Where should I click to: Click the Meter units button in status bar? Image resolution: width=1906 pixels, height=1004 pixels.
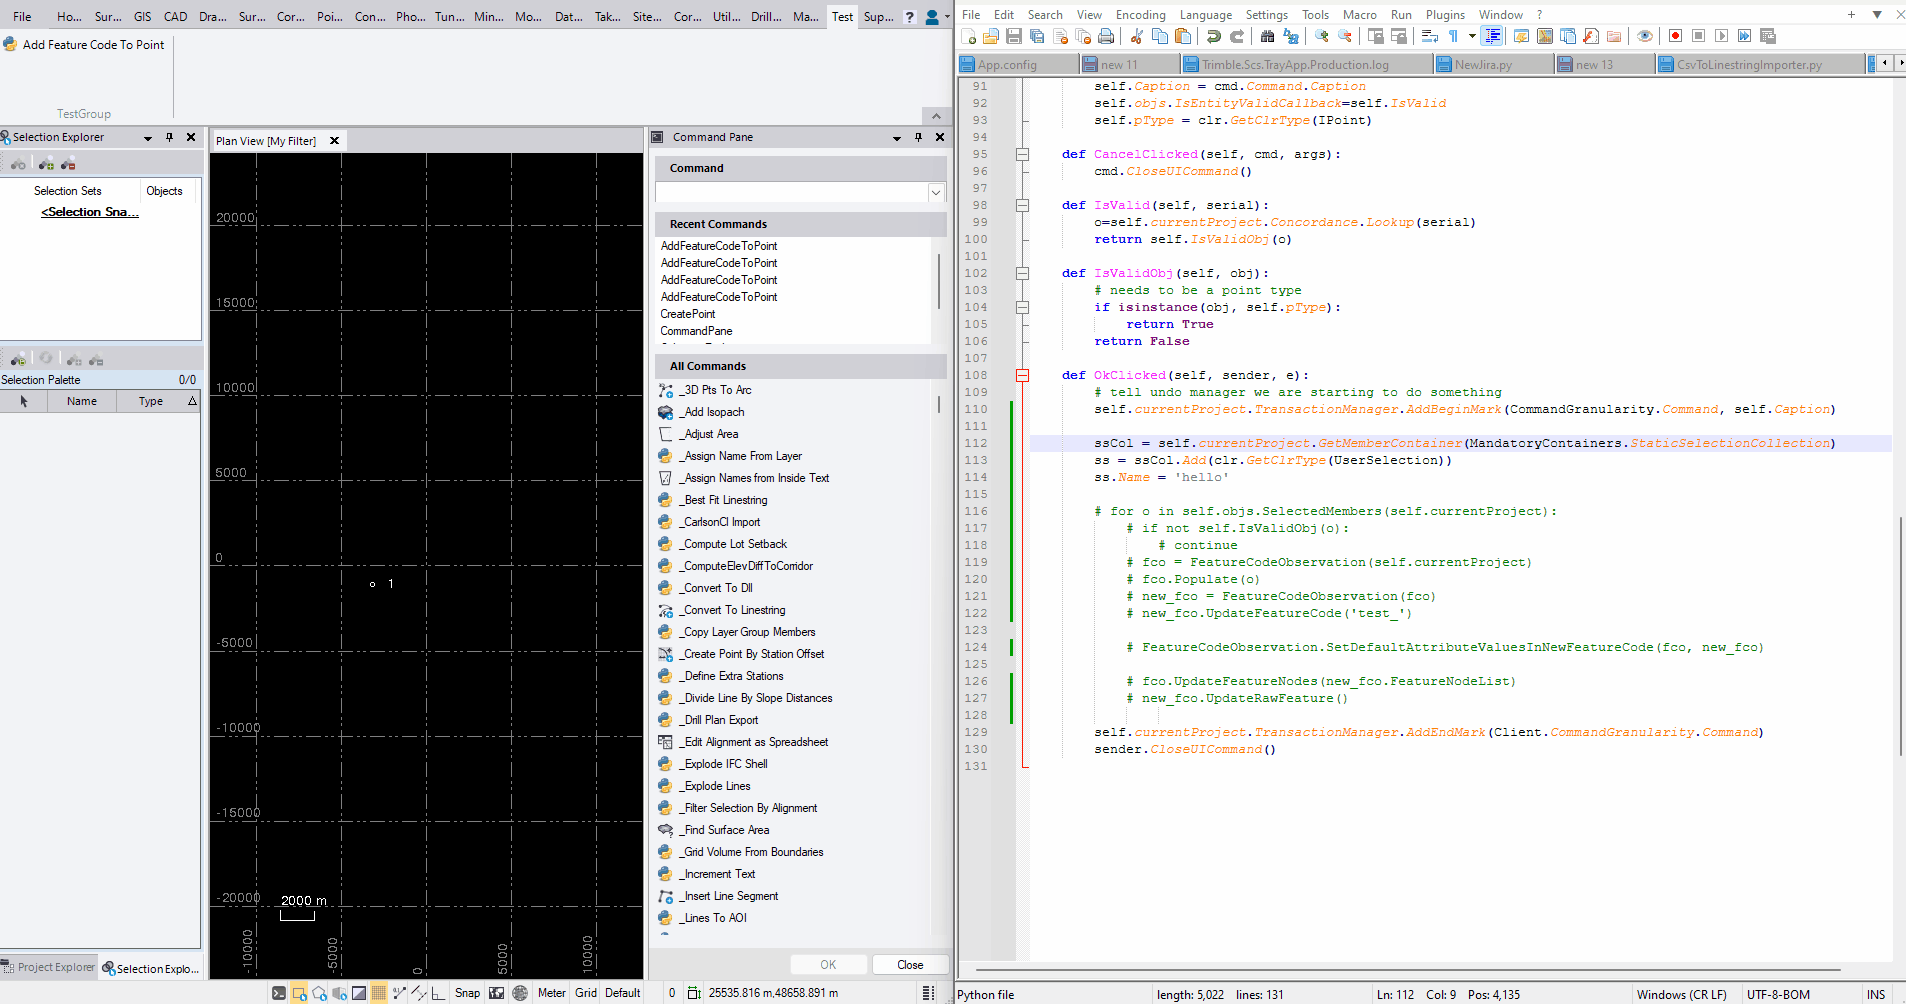coord(552,993)
